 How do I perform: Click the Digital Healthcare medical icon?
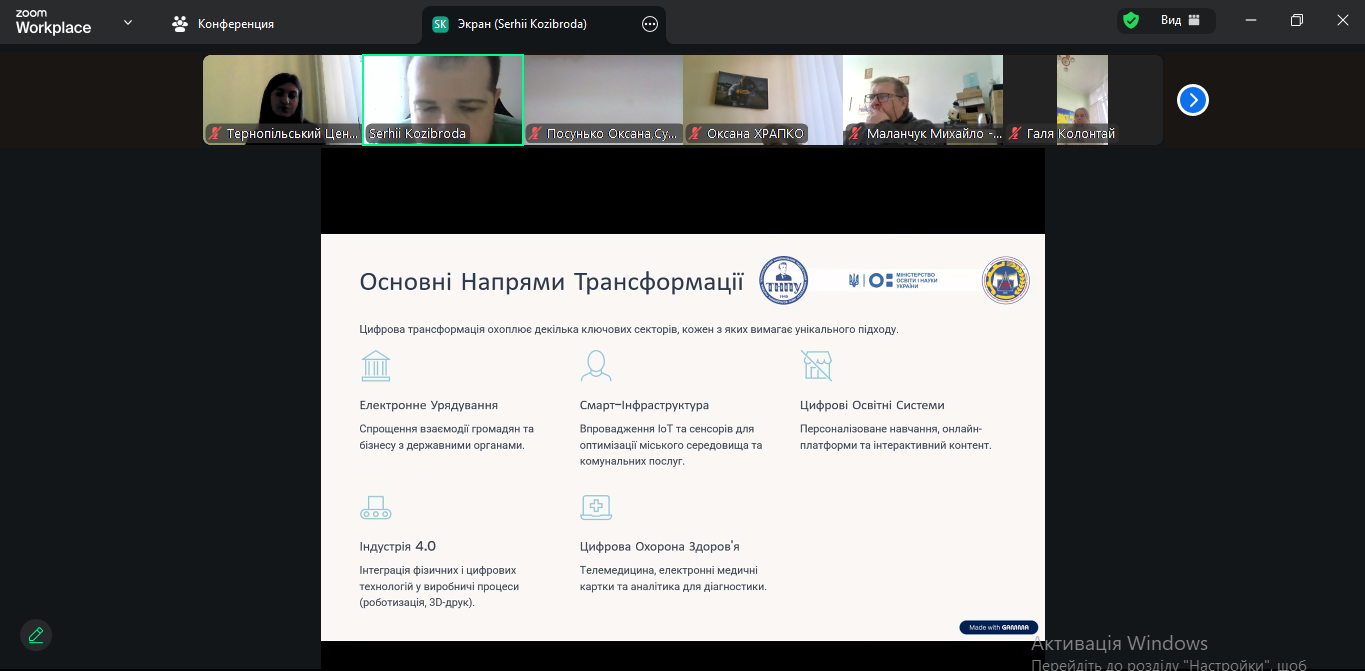(596, 508)
